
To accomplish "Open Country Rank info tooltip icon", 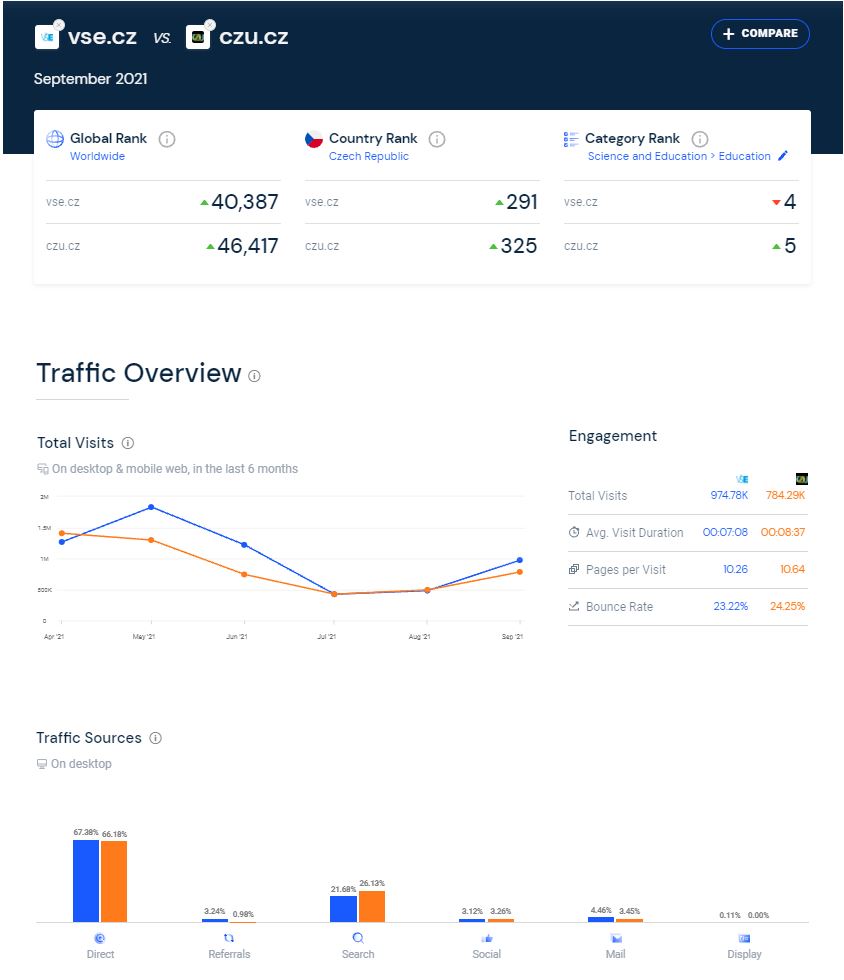I will [437, 139].
